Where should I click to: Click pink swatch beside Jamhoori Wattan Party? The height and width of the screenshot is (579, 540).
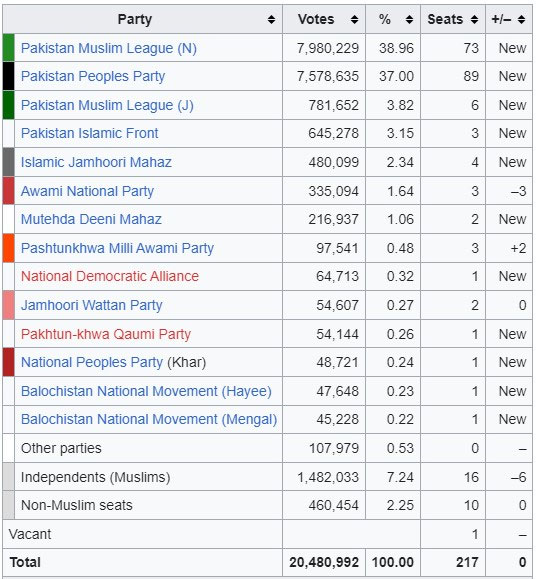pos(8,305)
